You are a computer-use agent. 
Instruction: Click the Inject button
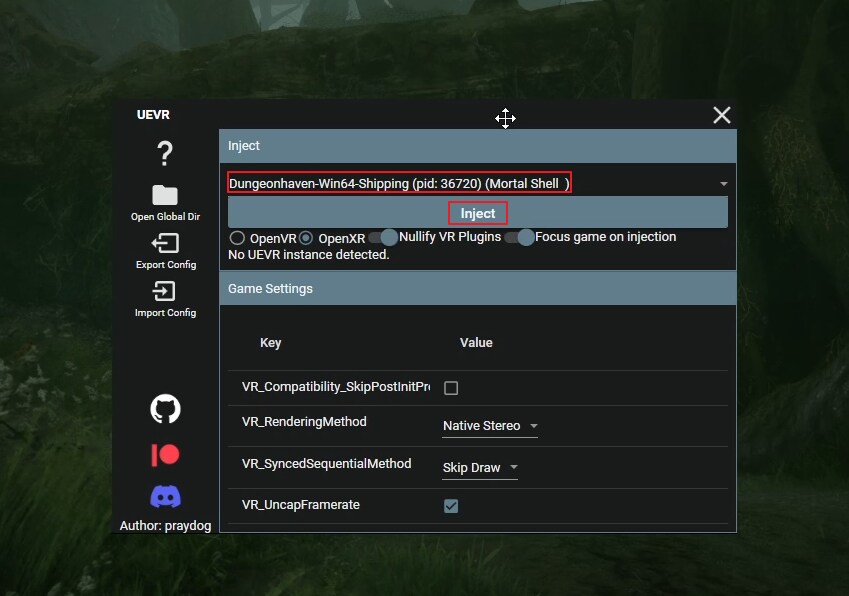pyautogui.click(x=478, y=213)
